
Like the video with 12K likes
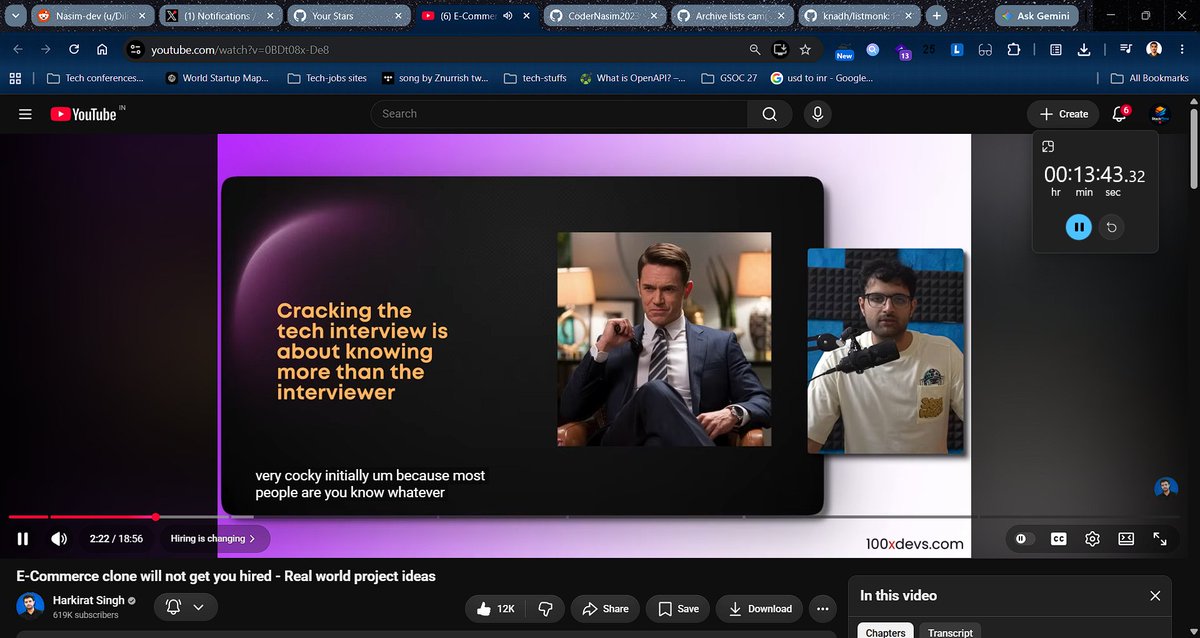coord(495,608)
